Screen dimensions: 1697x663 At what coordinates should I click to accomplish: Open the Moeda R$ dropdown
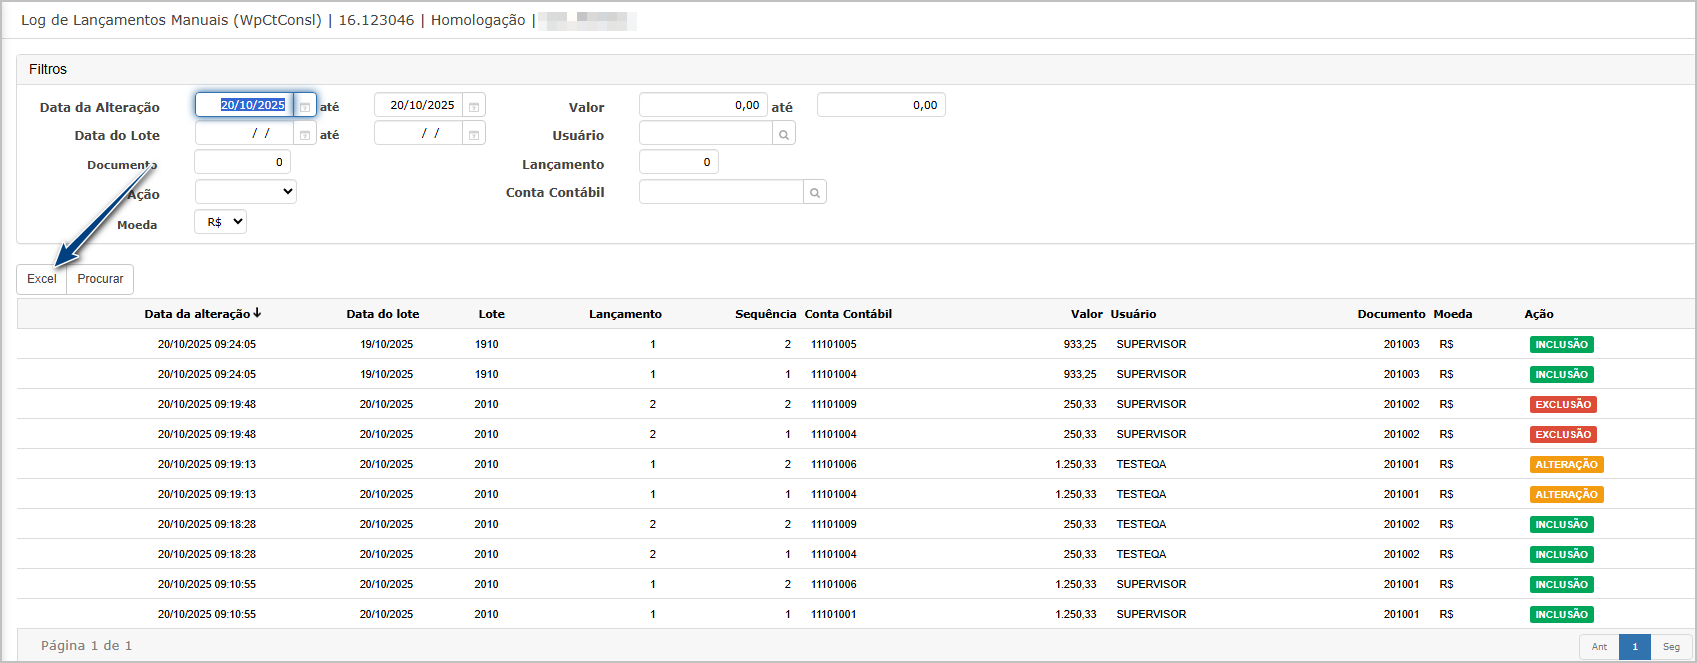pos(221,222)
